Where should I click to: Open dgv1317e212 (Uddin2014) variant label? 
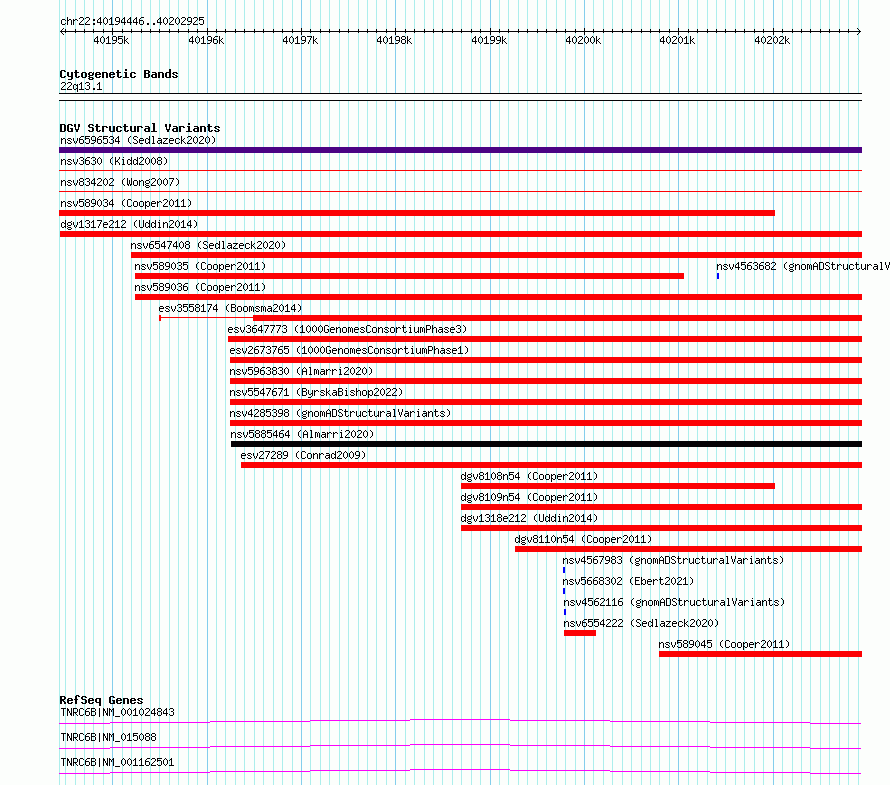(129, 224)
